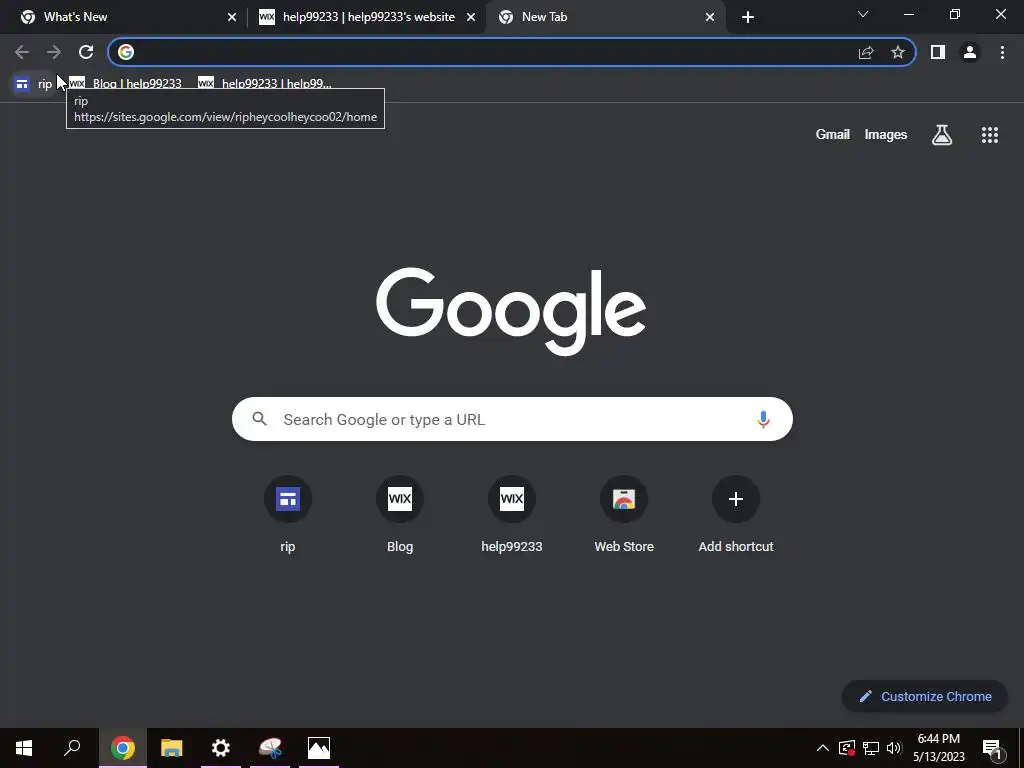Image resolution: width=1024 pixels, height=768 pixels.
Task: Open the notification center icon
Action: click(992, 748)
